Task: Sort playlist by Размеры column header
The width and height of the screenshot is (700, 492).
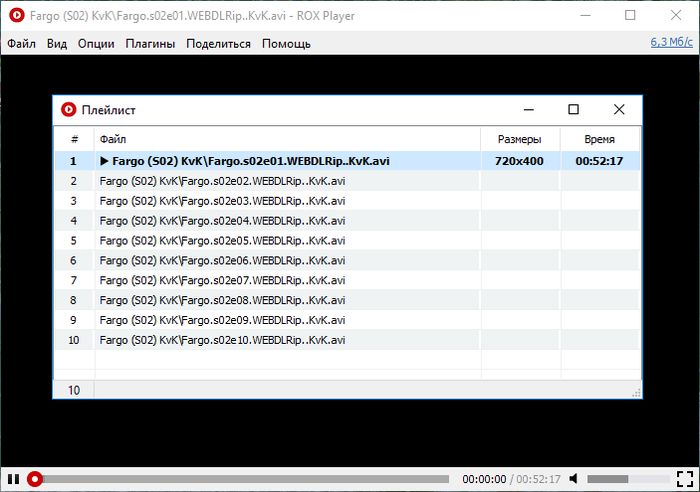Action: pos(520,139)
